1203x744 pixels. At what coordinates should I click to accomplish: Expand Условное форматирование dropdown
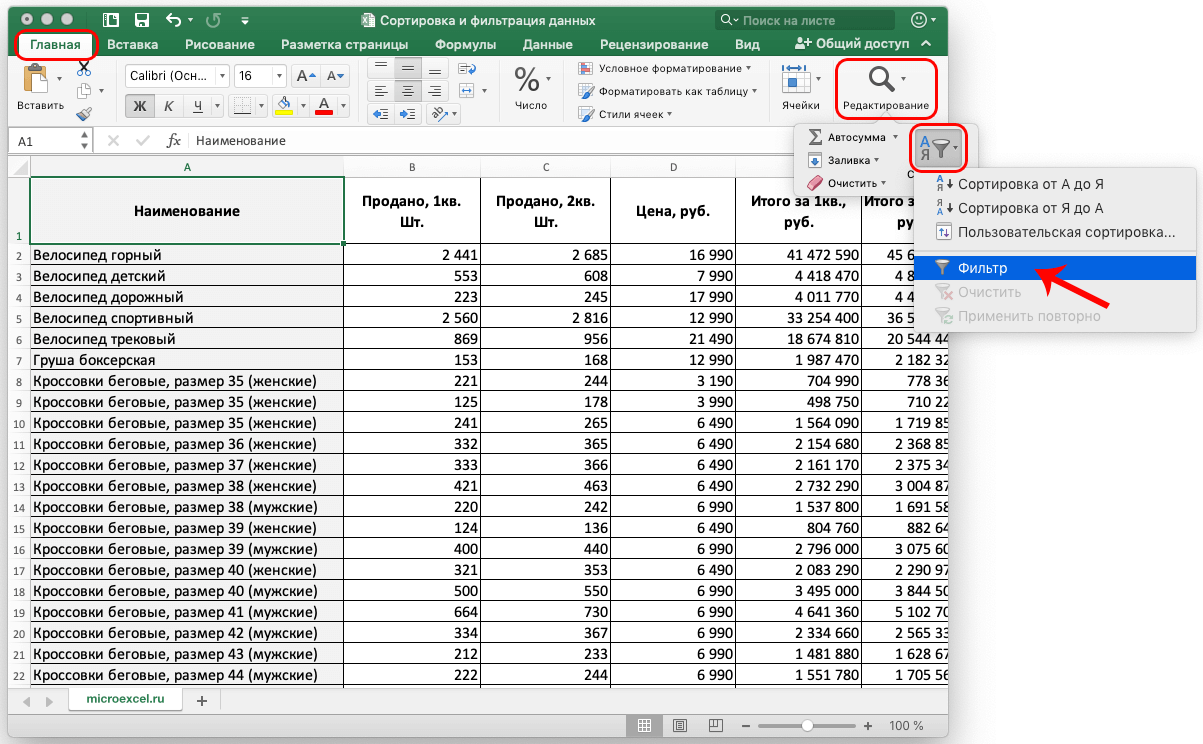(749, 68)
